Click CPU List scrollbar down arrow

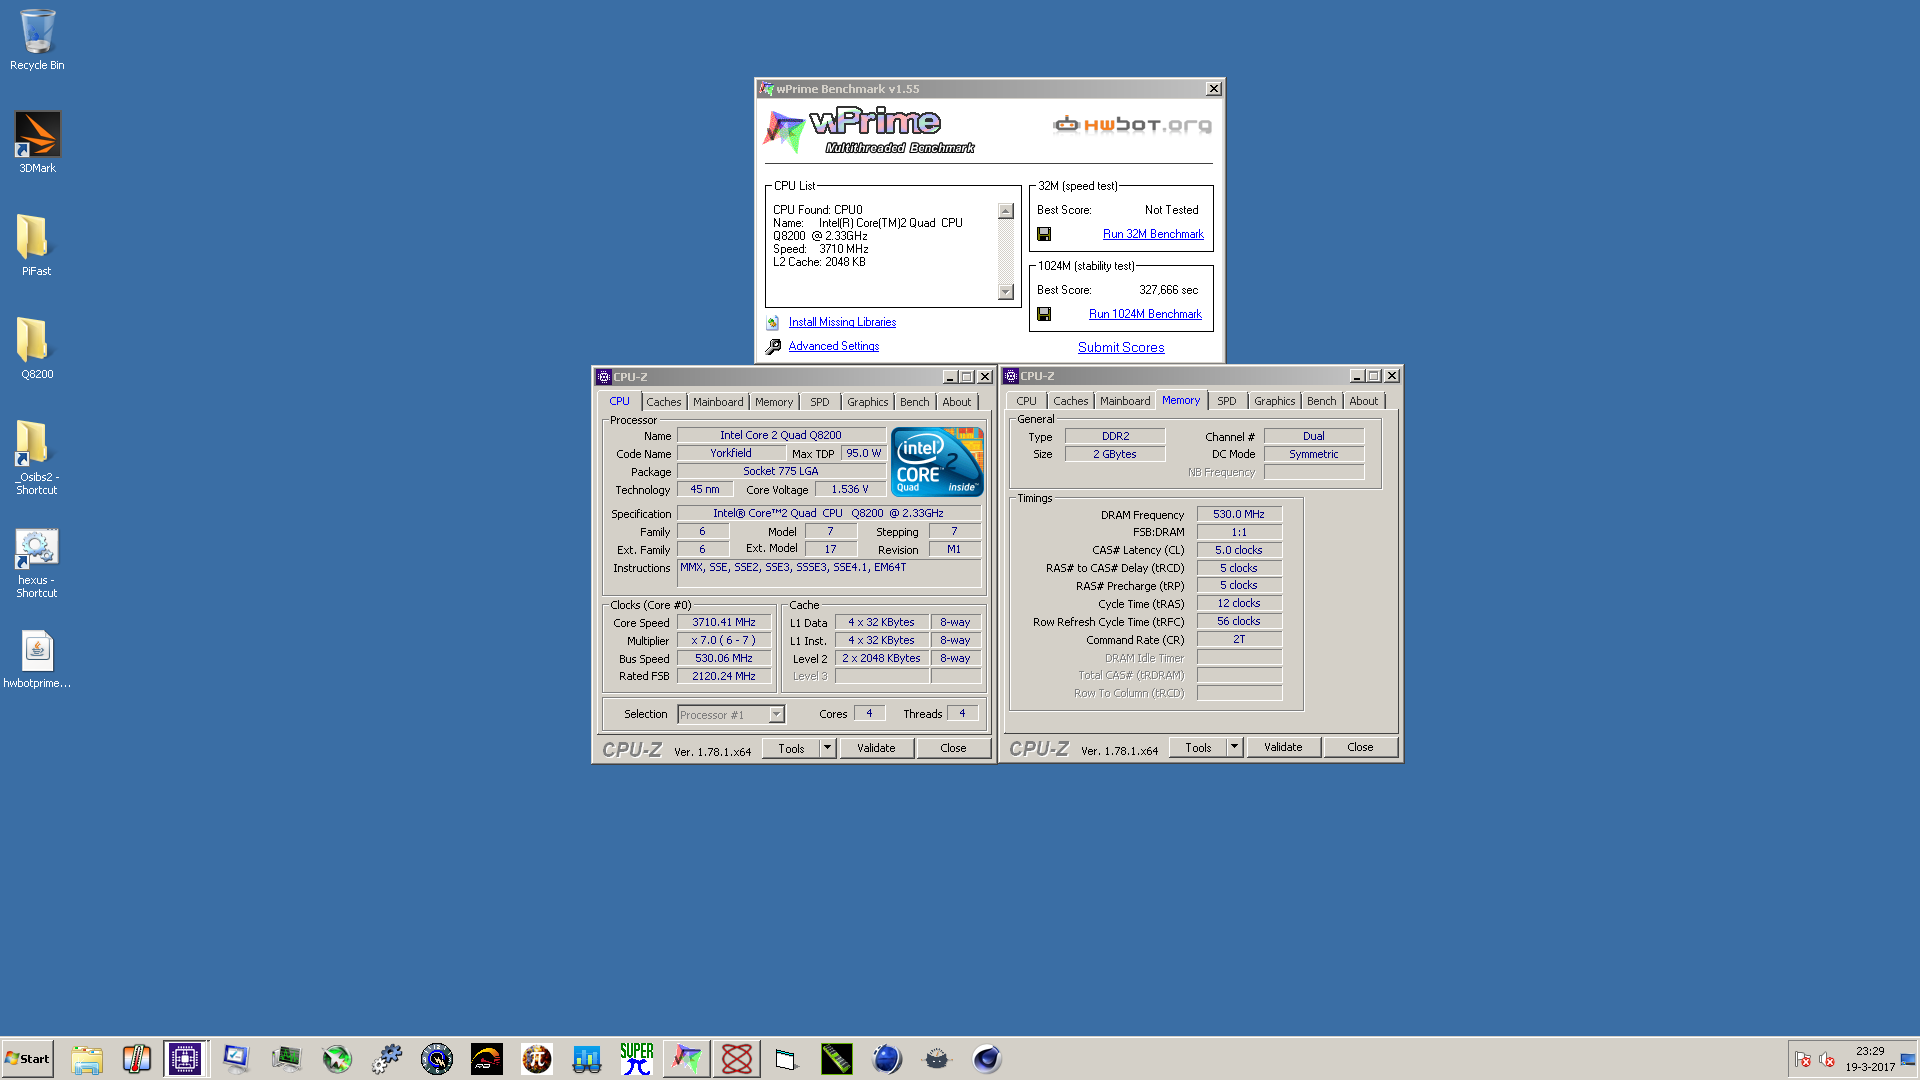point(1006,292)
